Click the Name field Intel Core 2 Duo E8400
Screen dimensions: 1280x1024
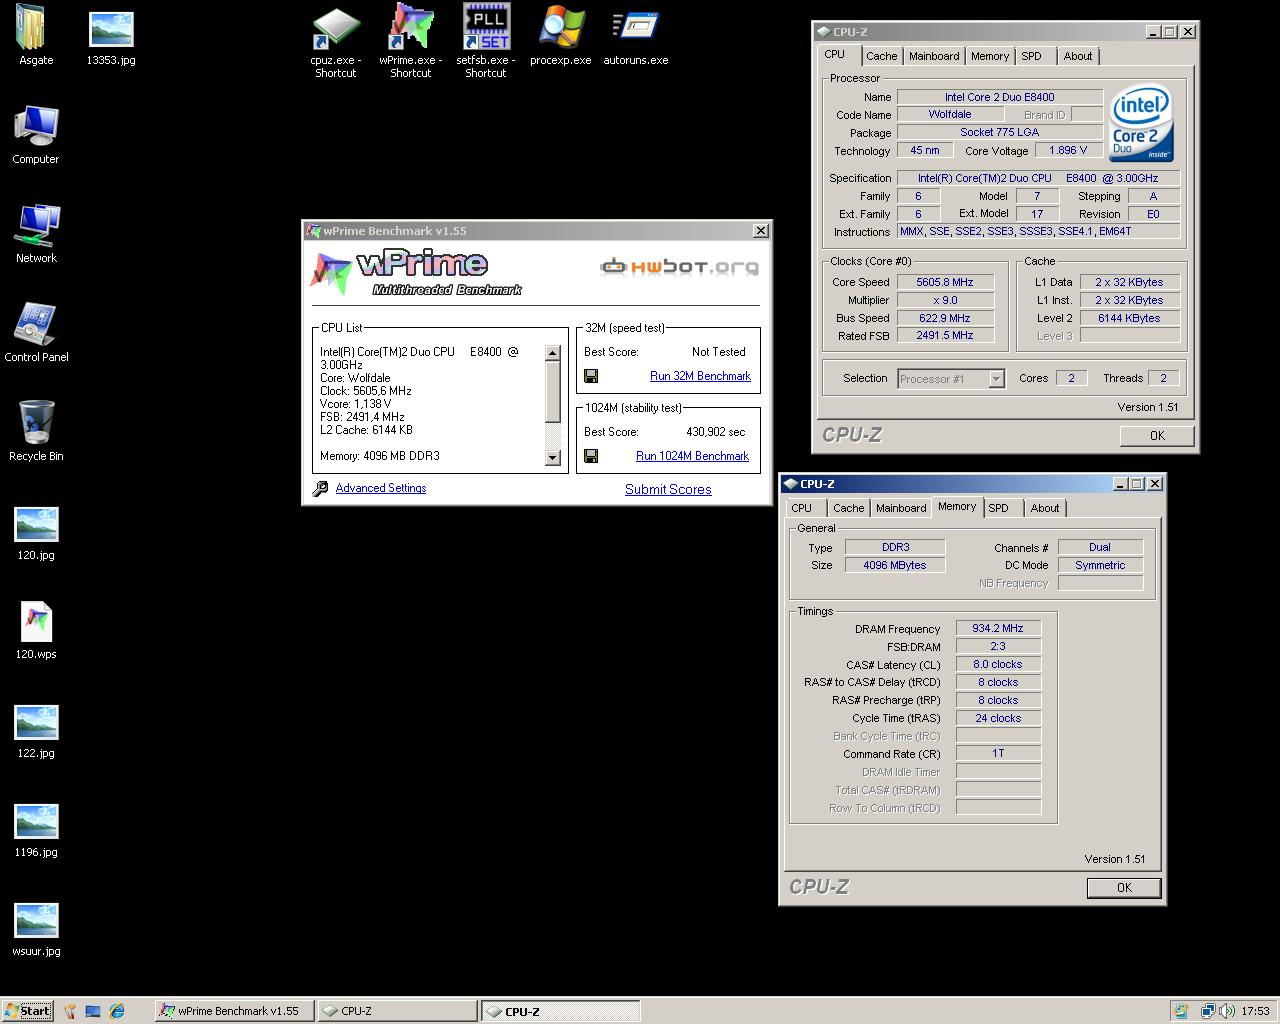coord(999,97)
